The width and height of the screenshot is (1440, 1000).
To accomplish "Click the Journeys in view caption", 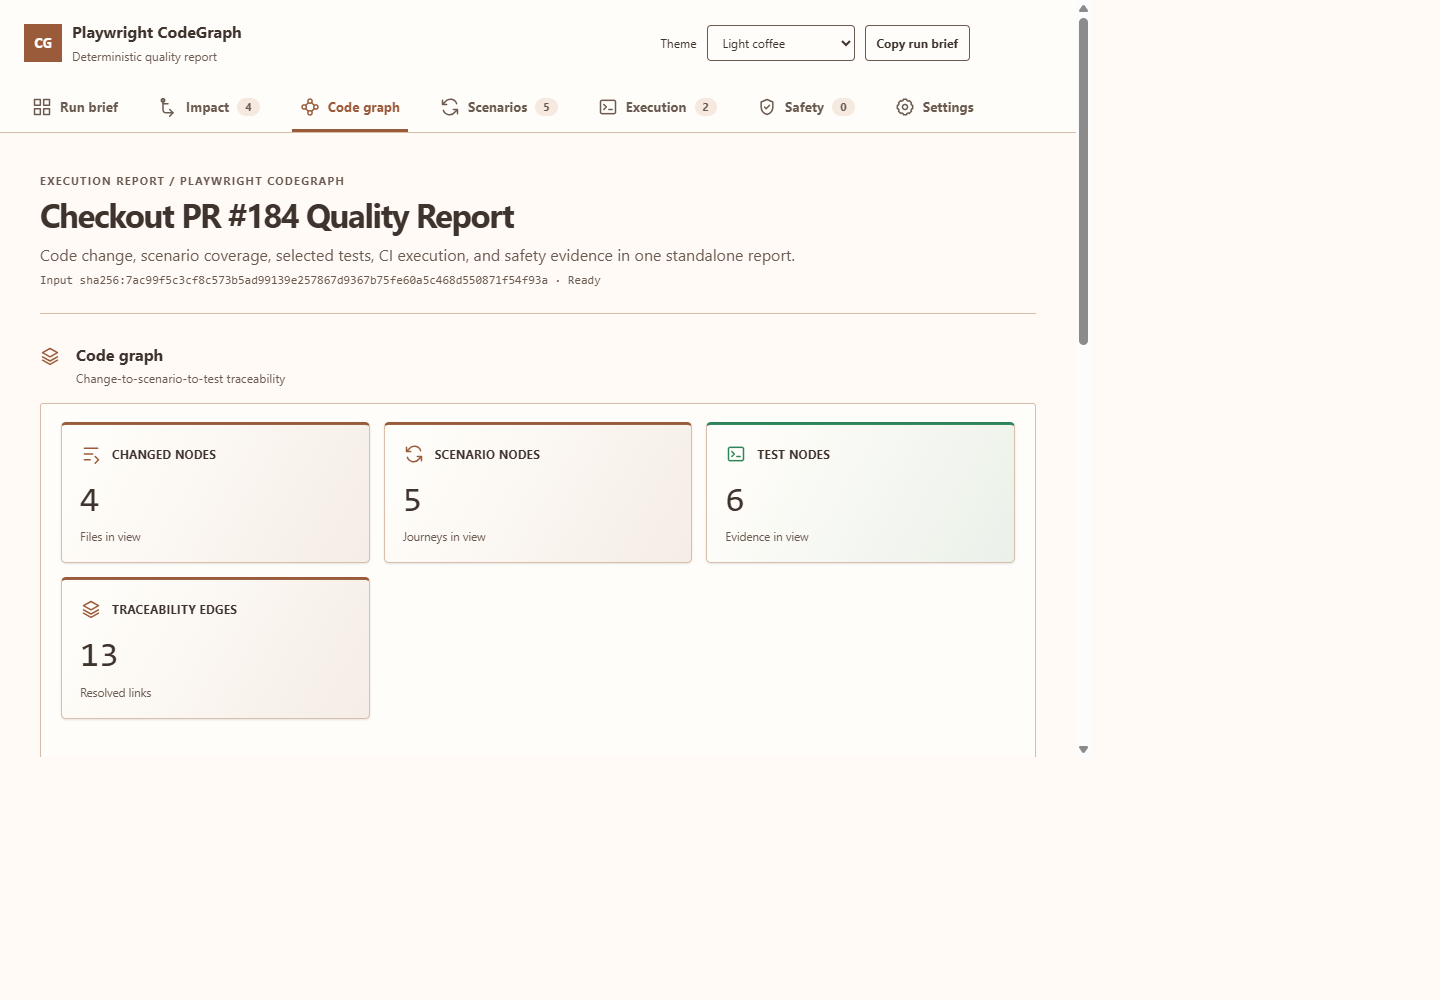I will click(x=444, y=537).
